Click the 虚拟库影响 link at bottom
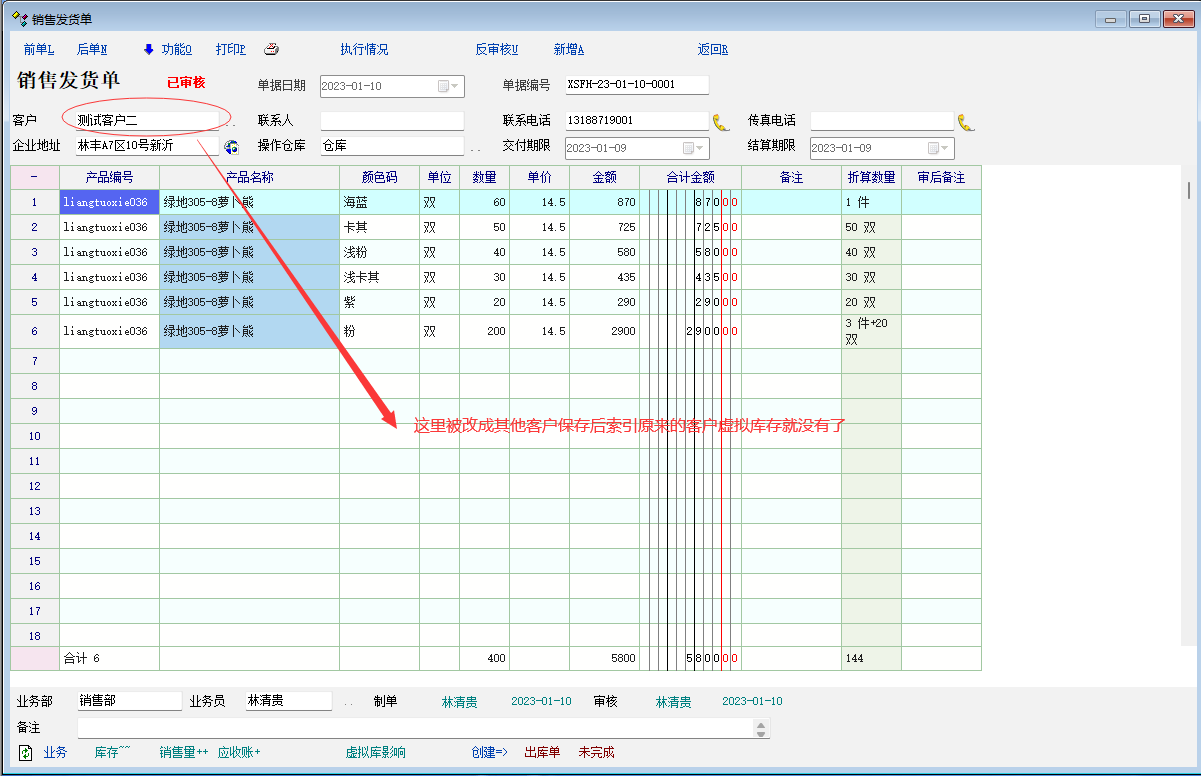The image size is (1201, 776). [375, 752]
